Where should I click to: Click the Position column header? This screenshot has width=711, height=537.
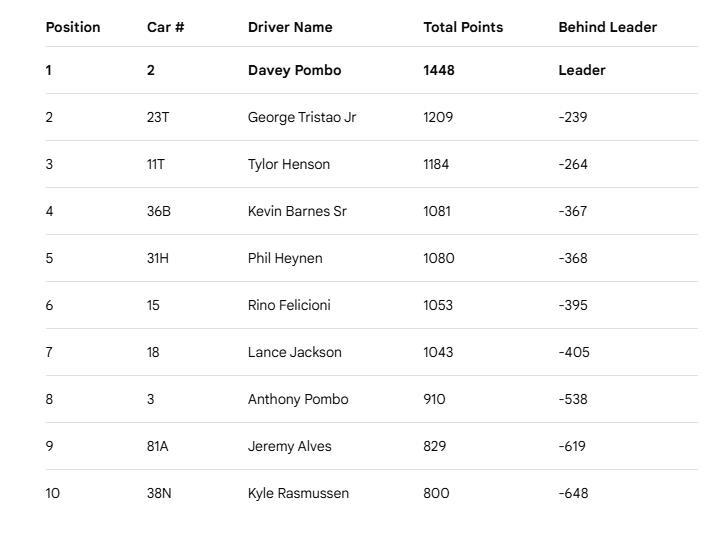point(73,27)
